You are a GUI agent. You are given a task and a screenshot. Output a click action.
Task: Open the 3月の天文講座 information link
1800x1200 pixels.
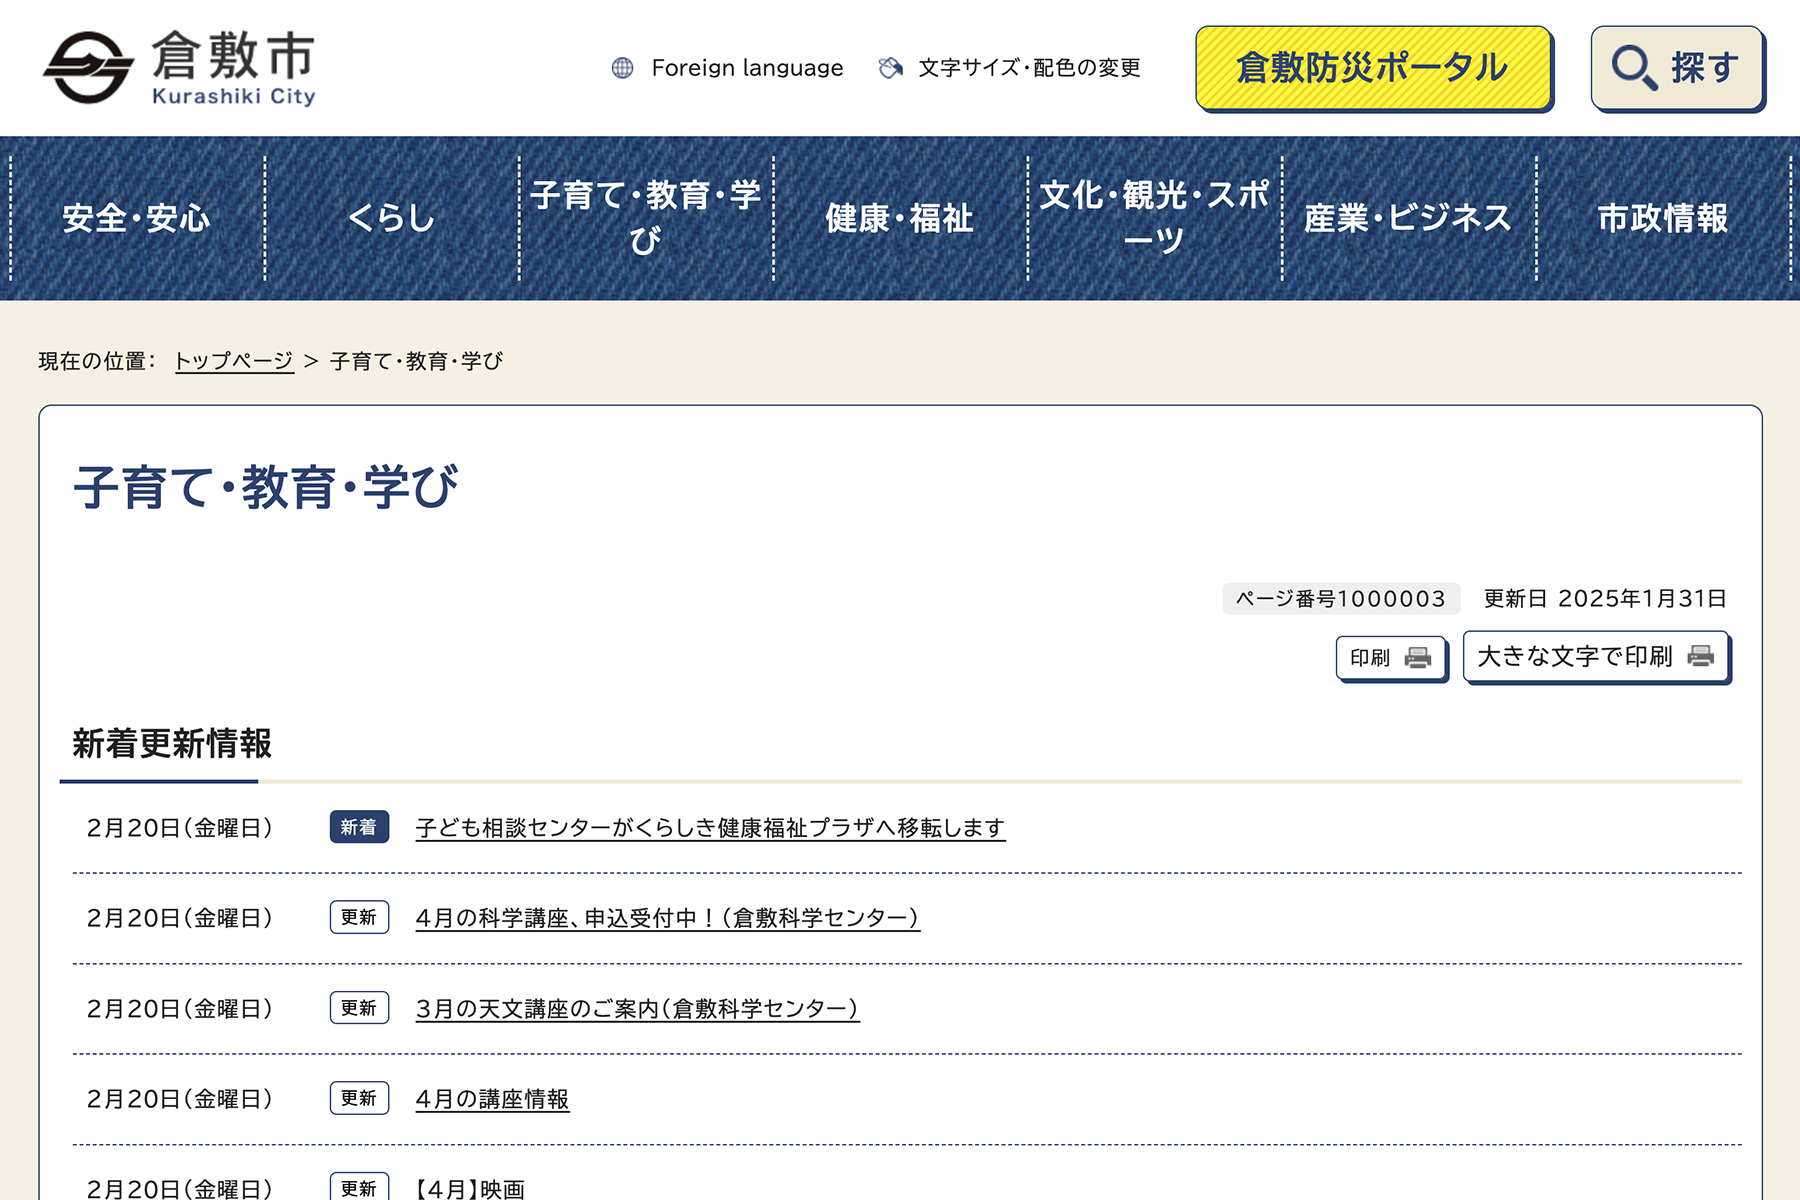[x=637, y=1008]
